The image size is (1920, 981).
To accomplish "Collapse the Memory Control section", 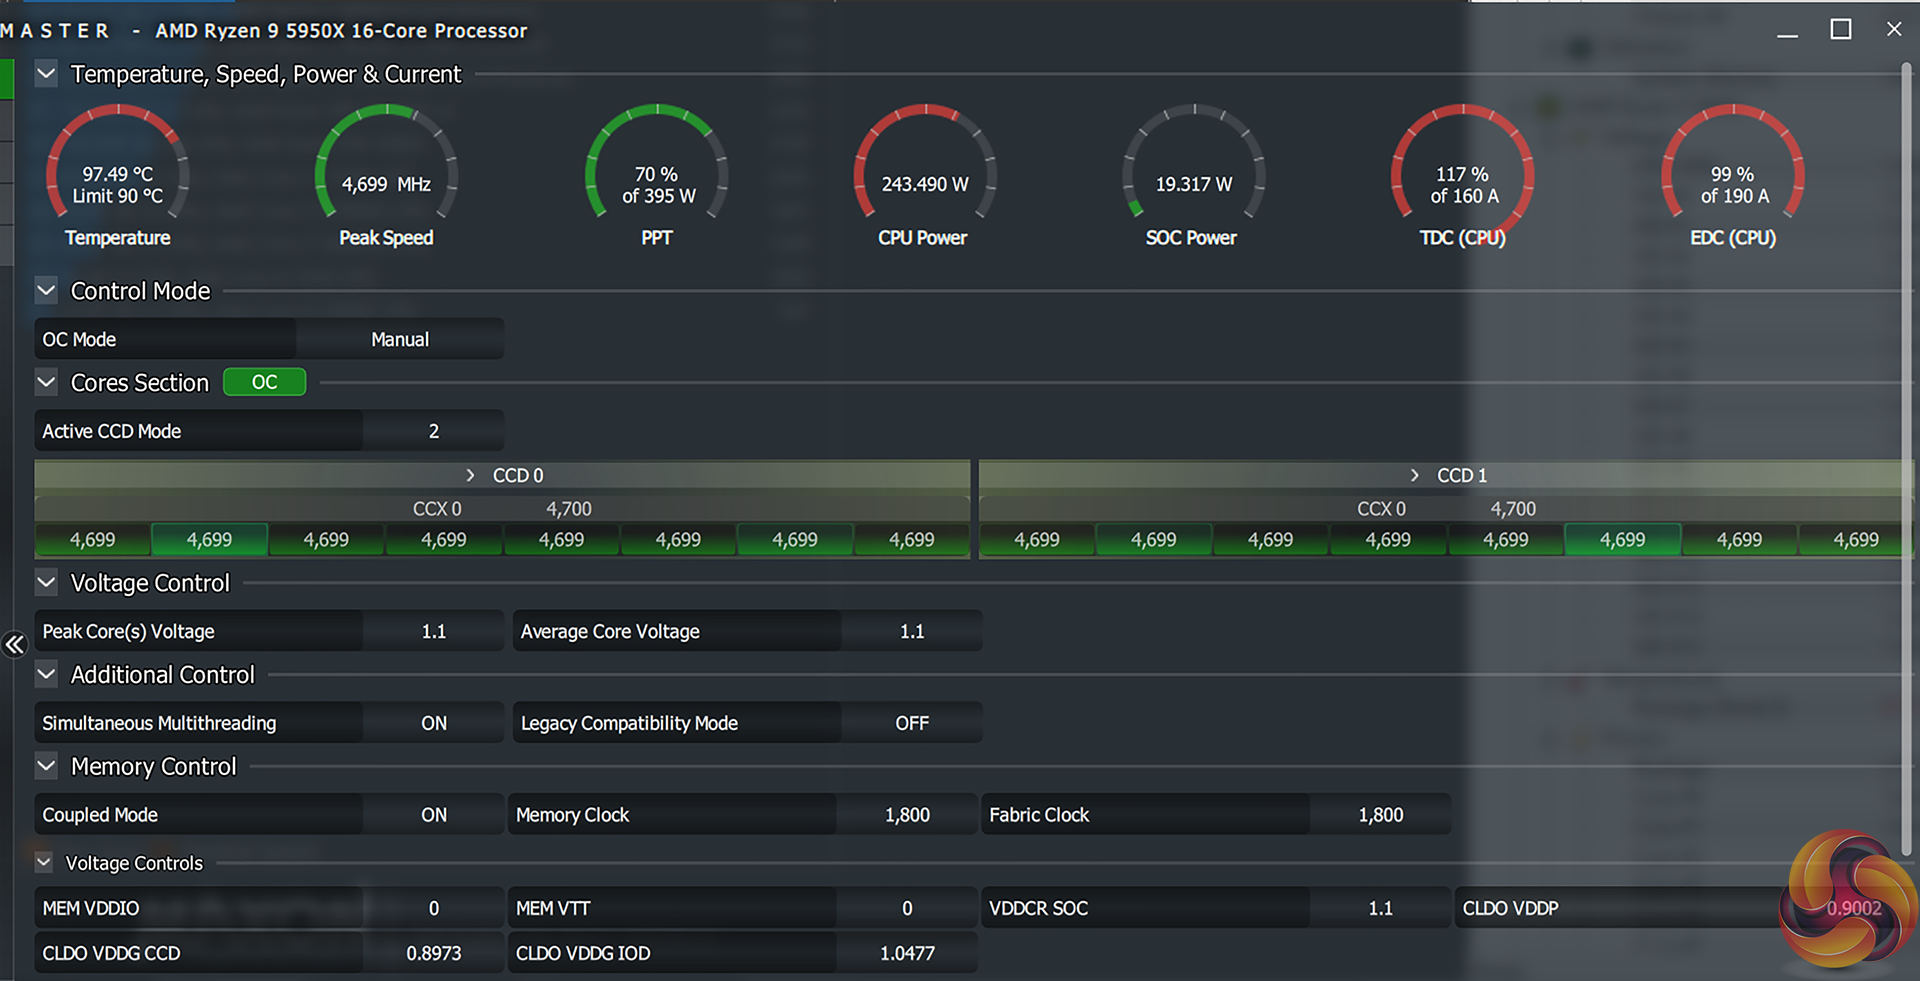I will point(46,767).
